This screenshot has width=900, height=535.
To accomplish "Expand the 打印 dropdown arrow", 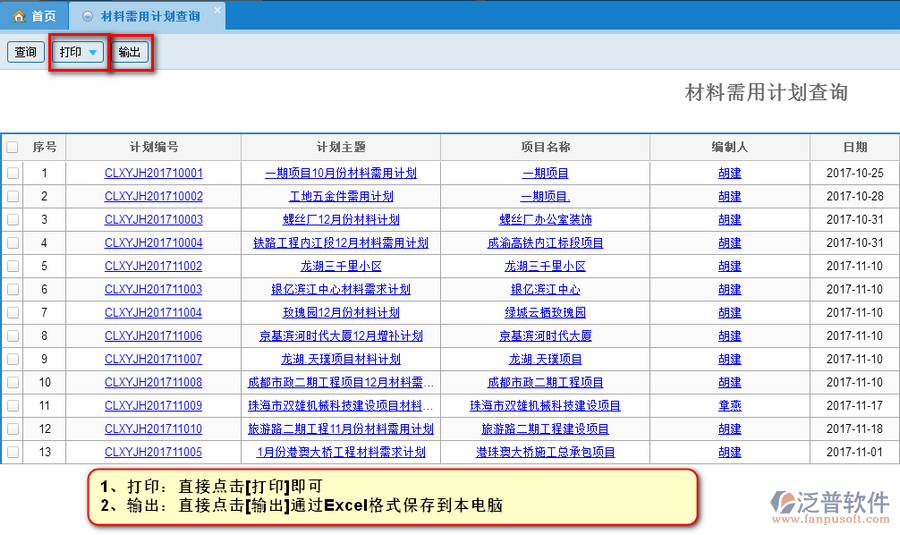I will click(x=93, y=52).
